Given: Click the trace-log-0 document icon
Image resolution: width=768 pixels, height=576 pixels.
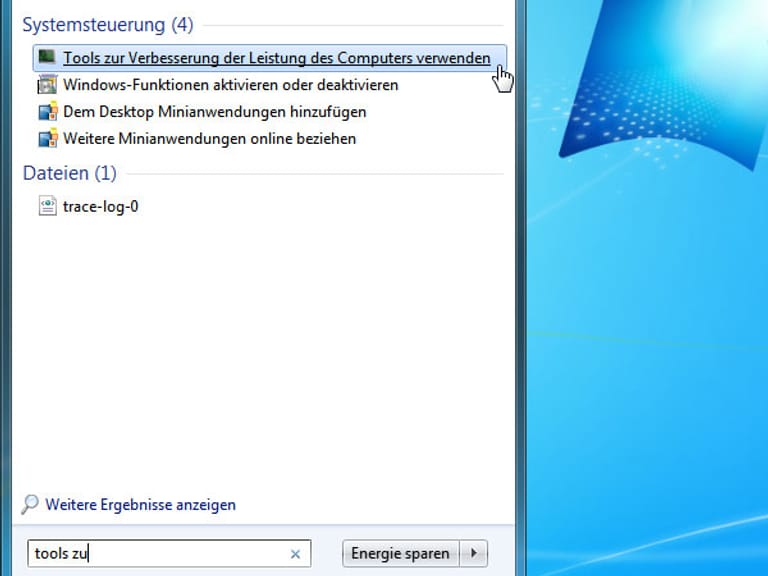Looking at the screenshot, I should (48, 206).
